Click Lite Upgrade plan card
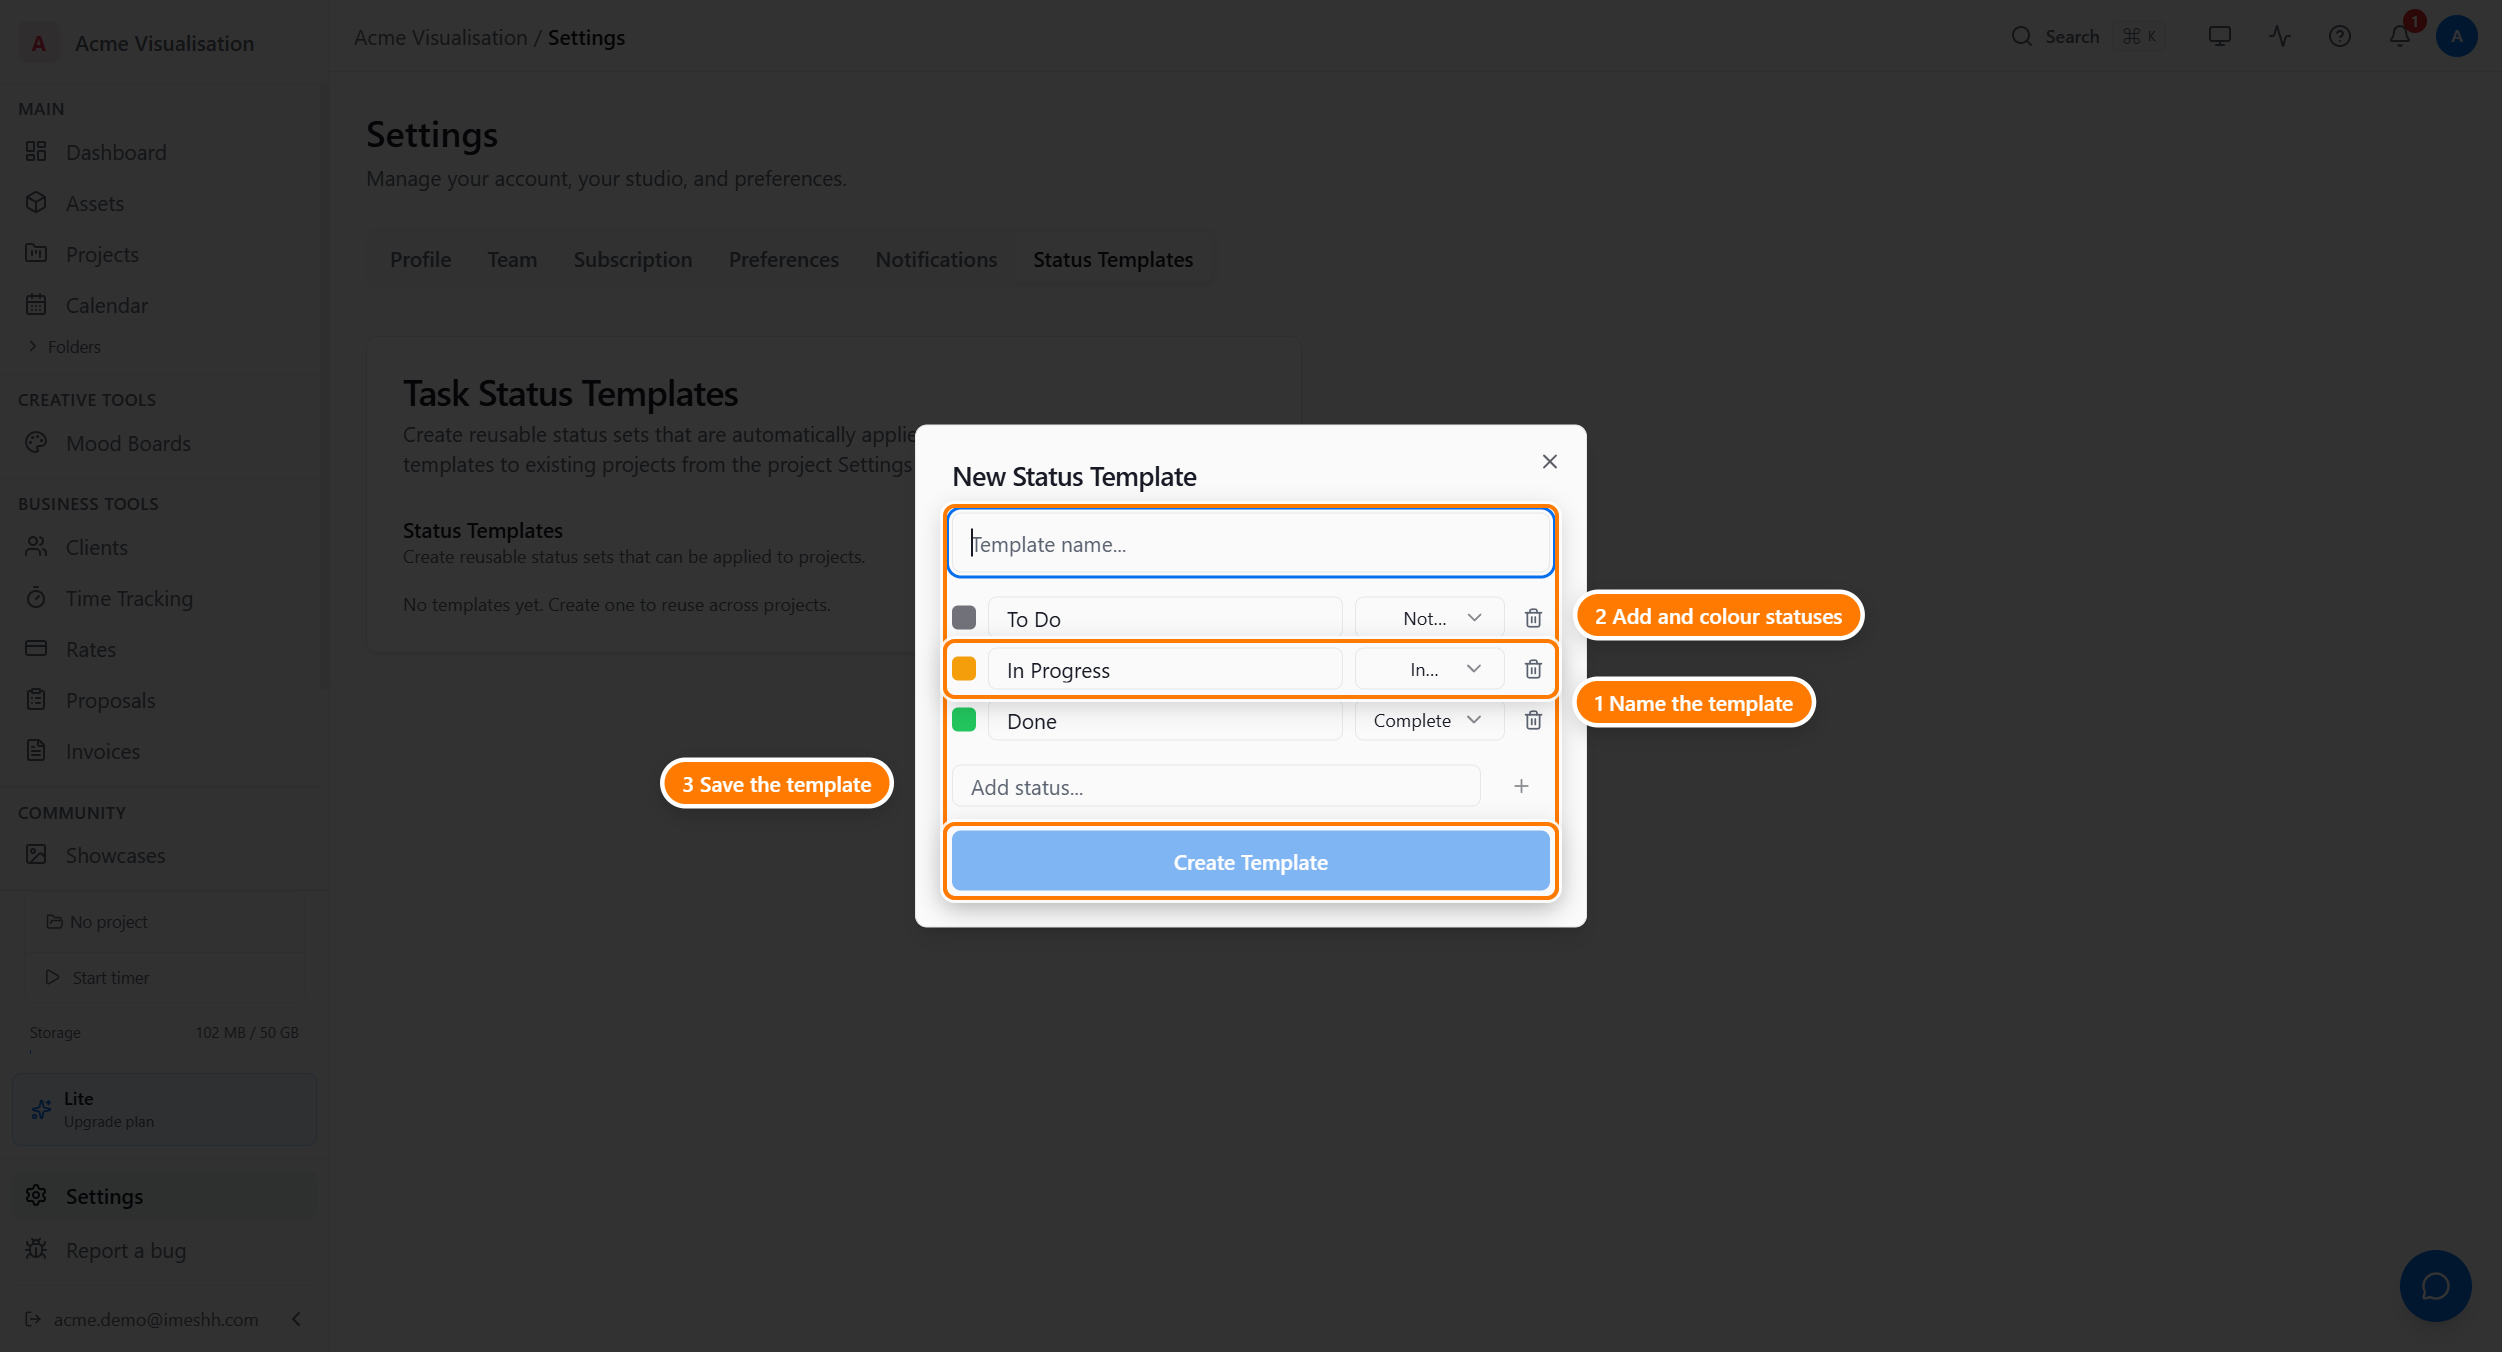This screenshot has width=2502, height=1352. [164, 1109]
